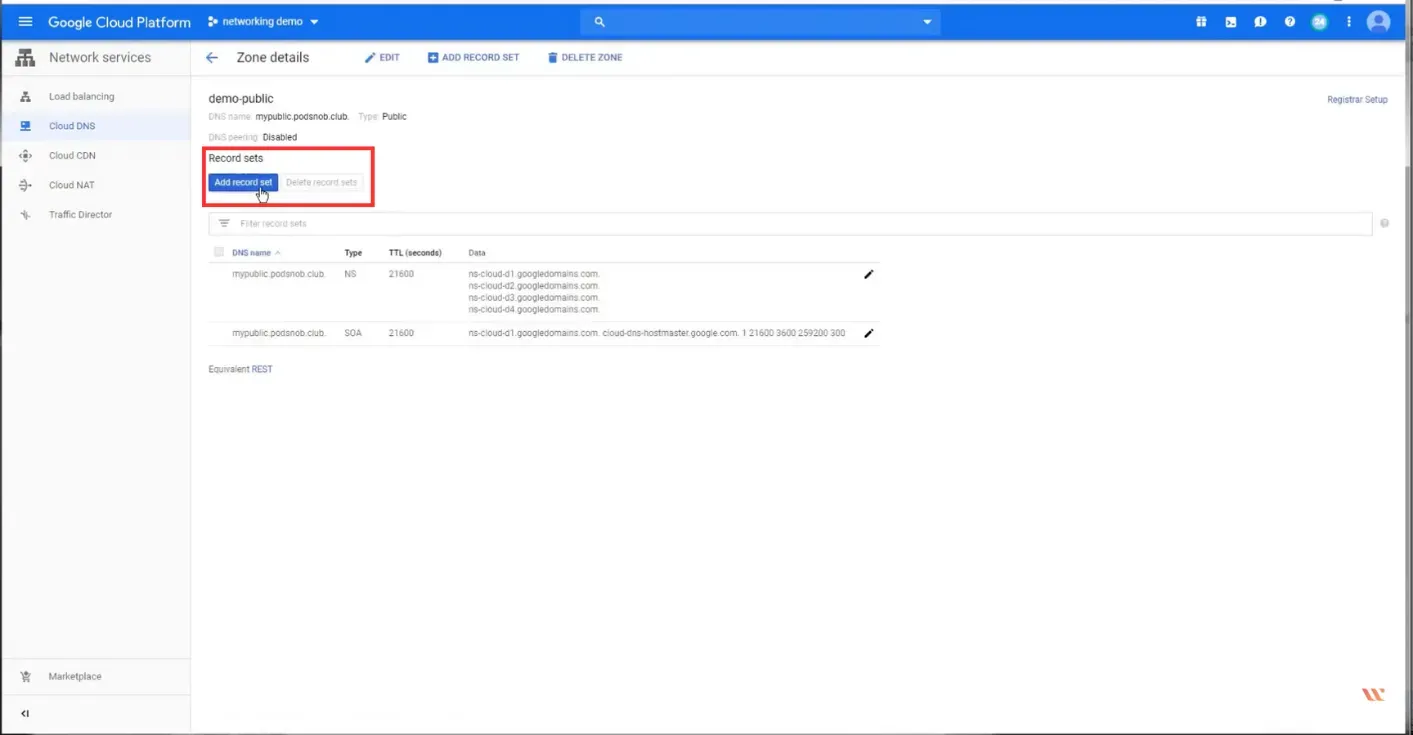Open the networking demo project selector
Image resolution: width=1413 pixels, height=735 pixels.
(264, 22)
